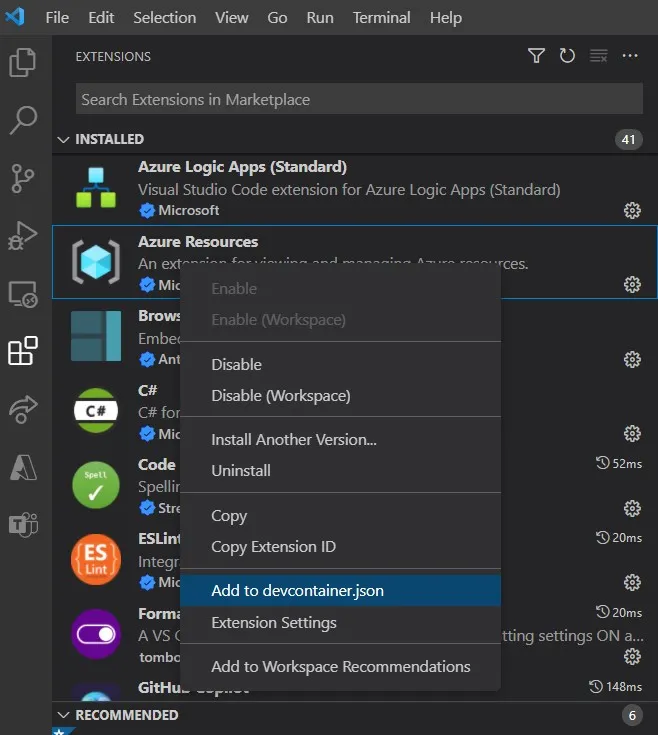Click the Azure Resources cube icon
The image size is (658, 735).
[96, 262]
